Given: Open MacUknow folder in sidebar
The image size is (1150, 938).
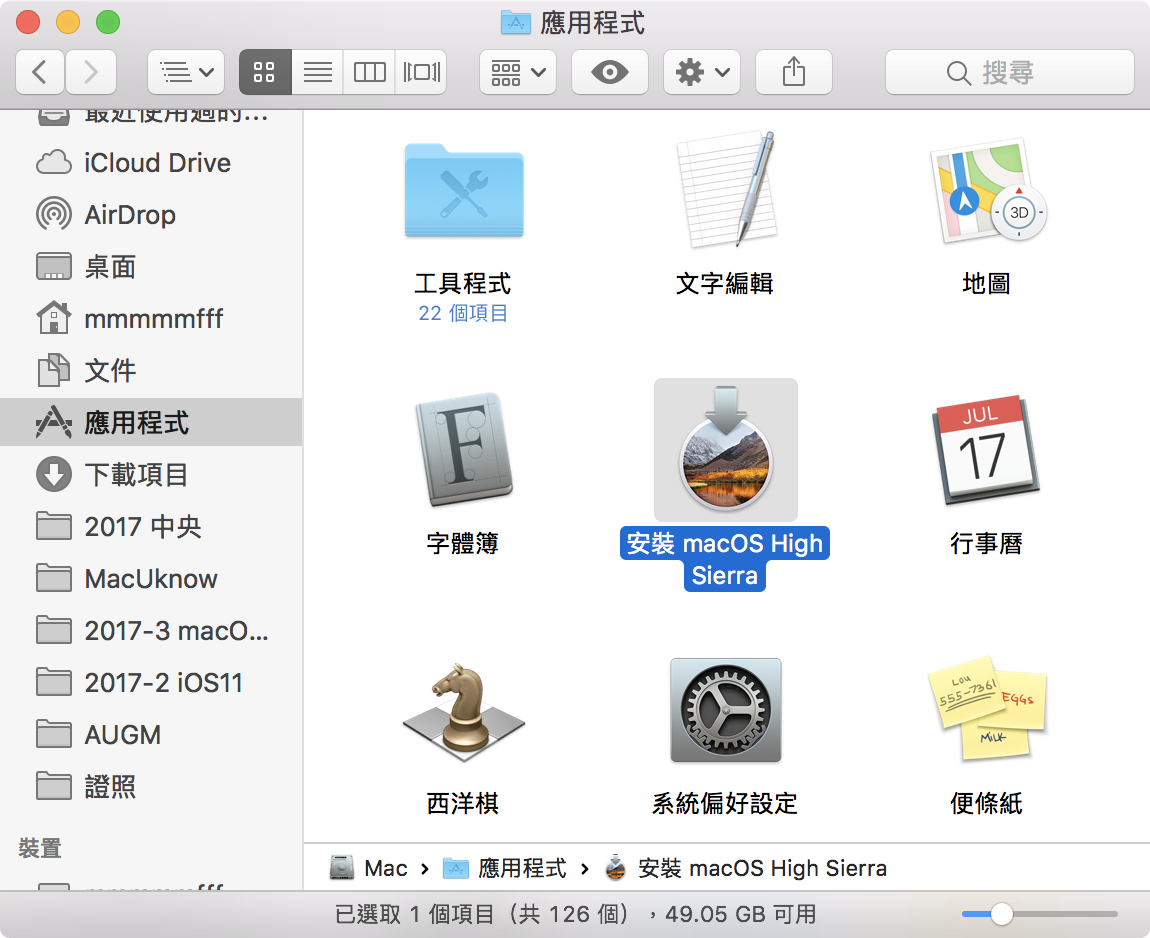Looking at the screenshot, I should [x=151, y=579].
